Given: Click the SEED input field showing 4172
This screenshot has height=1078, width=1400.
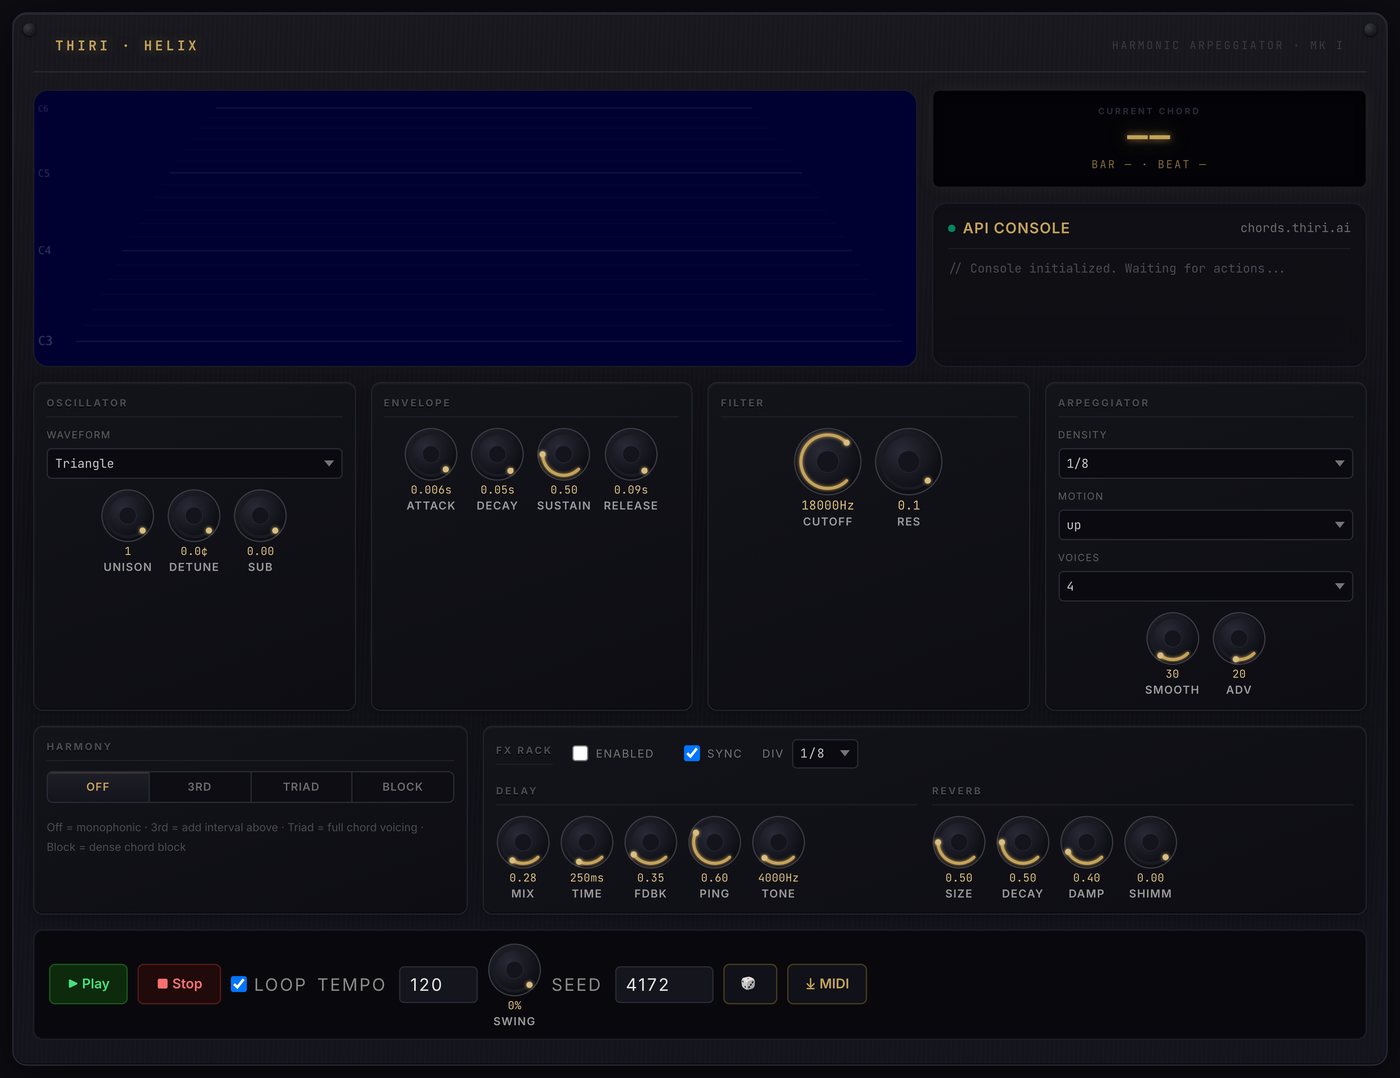Looking at the screenshot, I should tap(664, 985).
